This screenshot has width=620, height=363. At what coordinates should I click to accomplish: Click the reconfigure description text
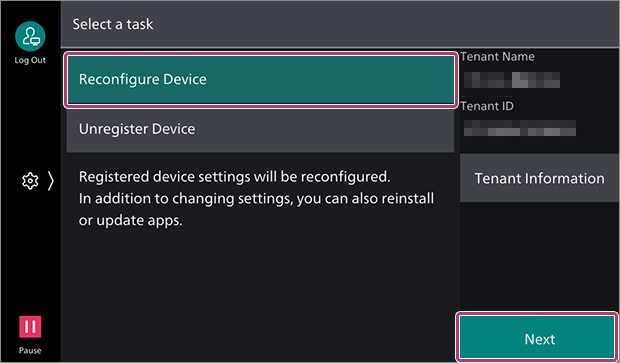click(x=256, y=199)
